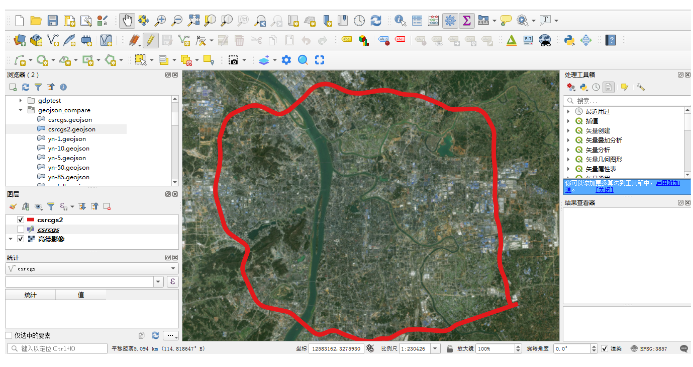
Task: Choose the Zoom In magnifier
Action: (160, 20)
